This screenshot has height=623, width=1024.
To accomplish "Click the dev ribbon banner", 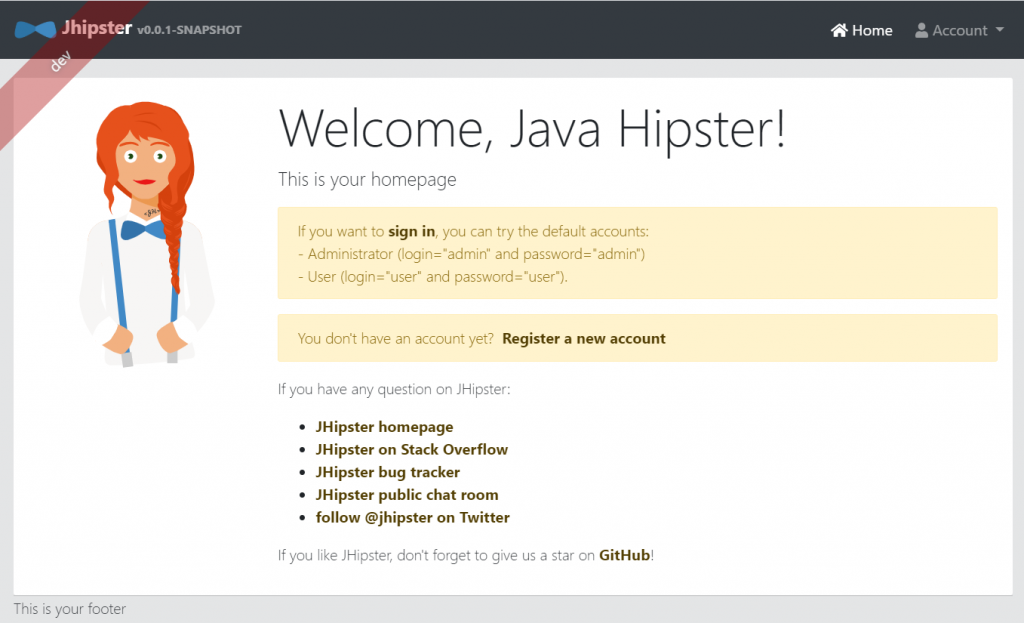I will click(60, 62).
